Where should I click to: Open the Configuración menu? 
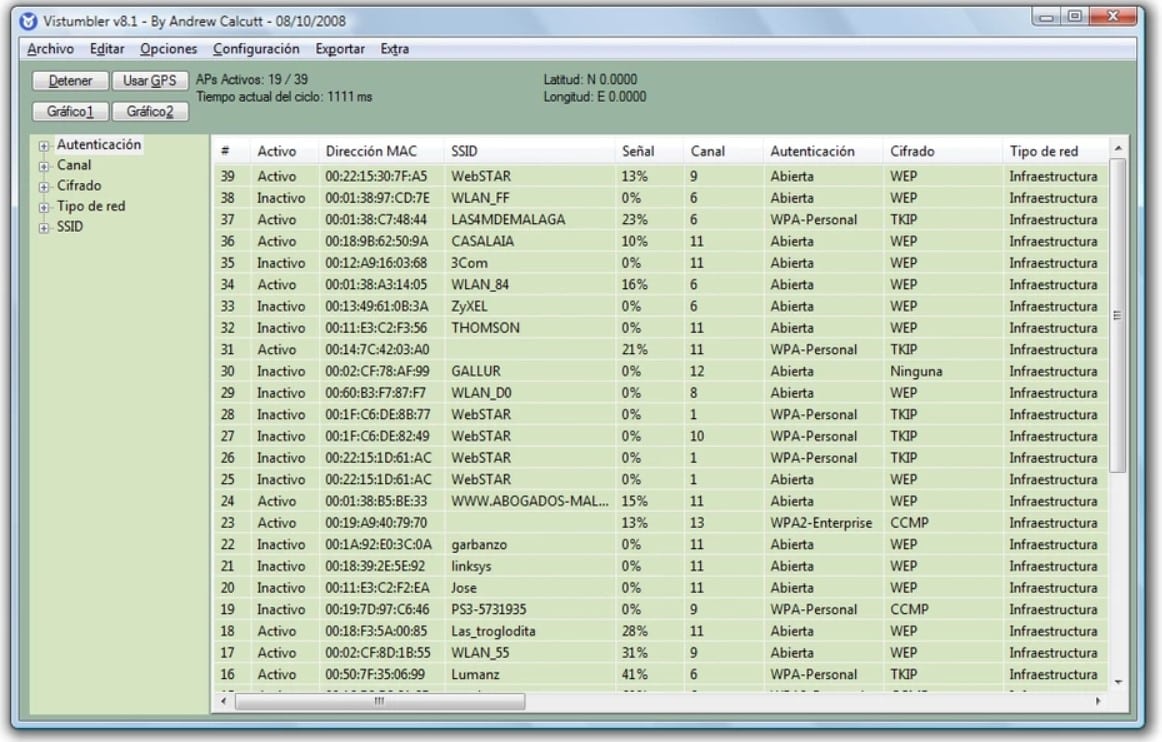[x=256, y=49]
